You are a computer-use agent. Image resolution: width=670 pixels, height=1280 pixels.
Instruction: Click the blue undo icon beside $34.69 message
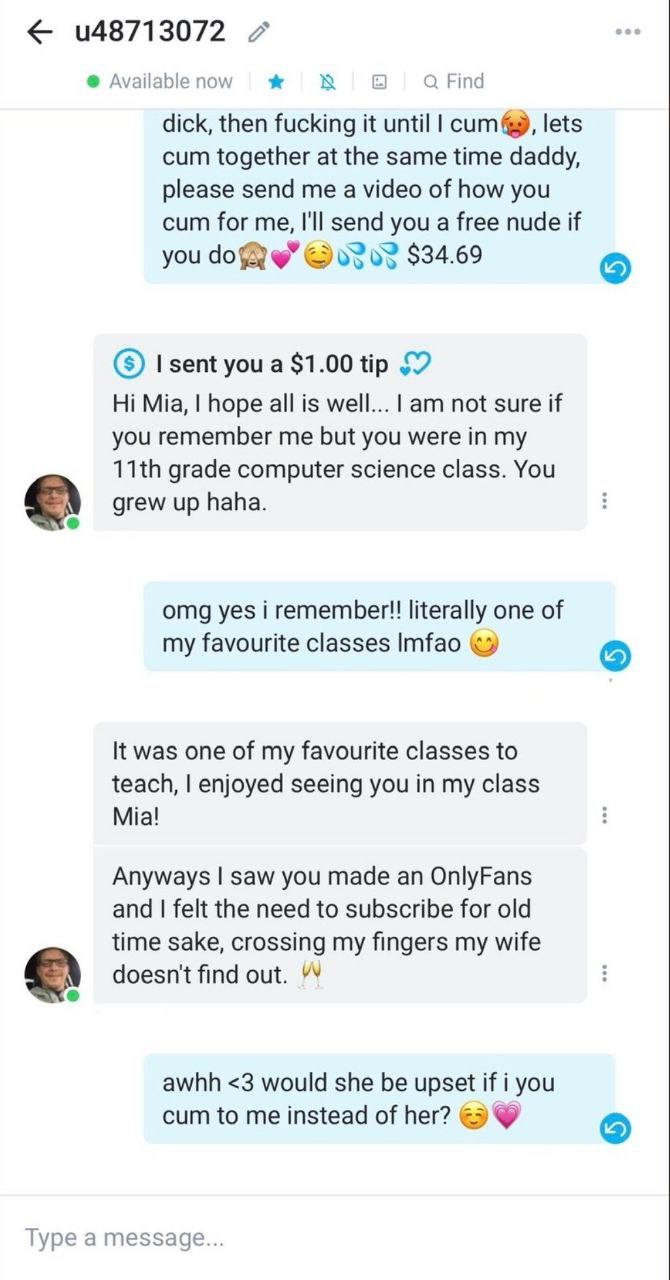(615, 267)
